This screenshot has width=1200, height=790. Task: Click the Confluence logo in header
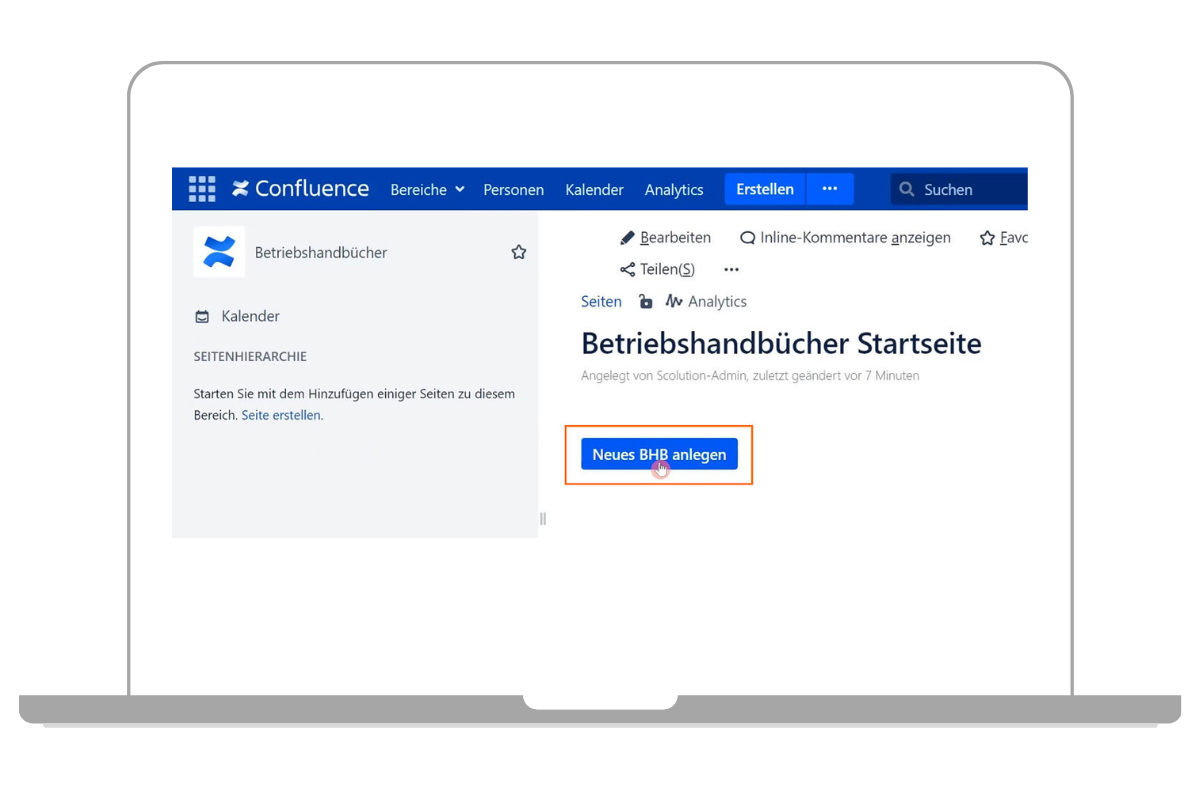(301, 189)
